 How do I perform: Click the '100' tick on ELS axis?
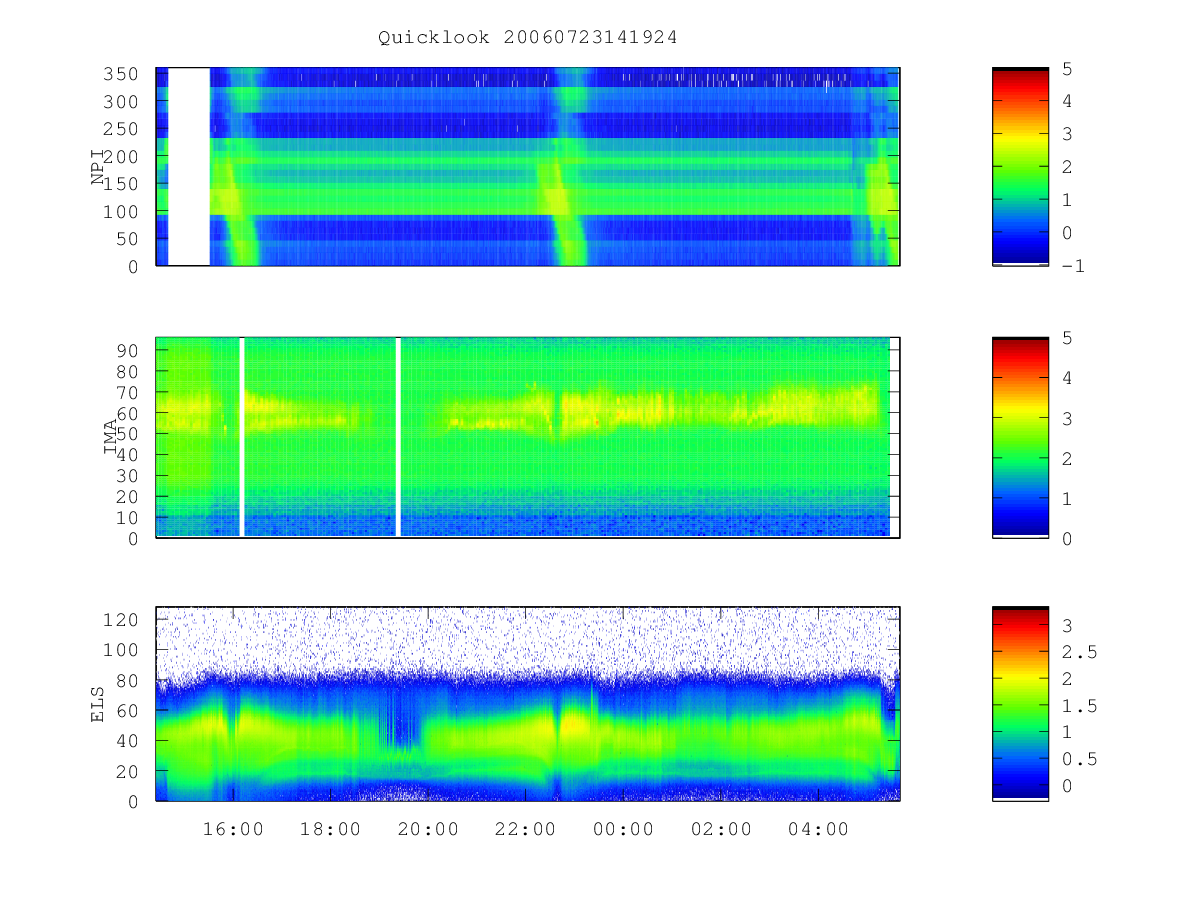point(122,650)
